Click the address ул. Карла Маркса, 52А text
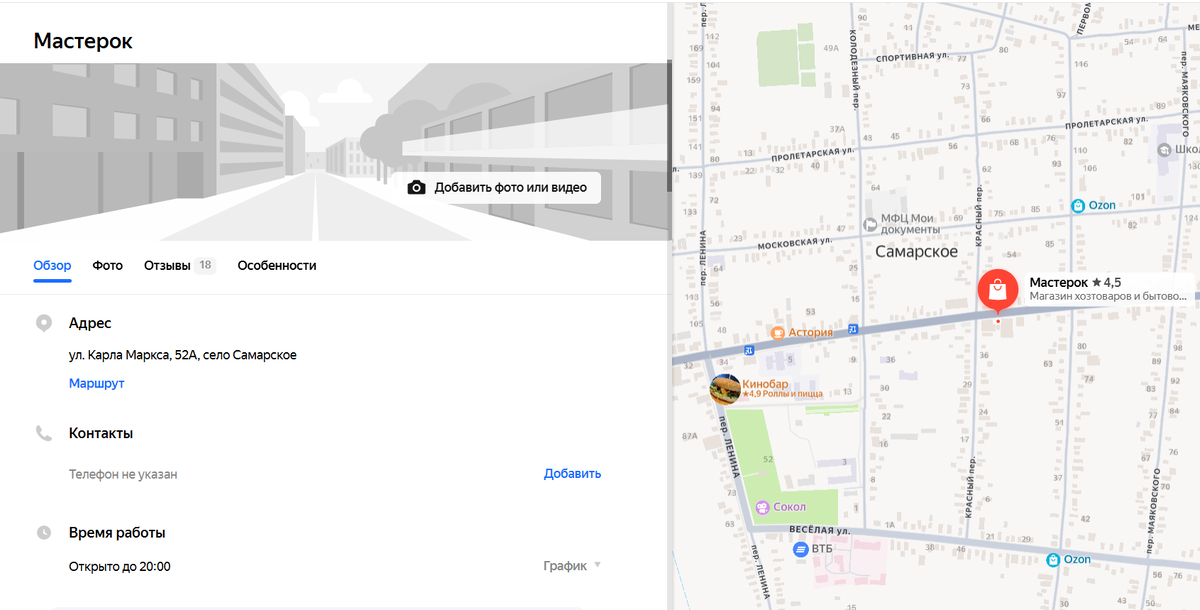 pos(183,355)
